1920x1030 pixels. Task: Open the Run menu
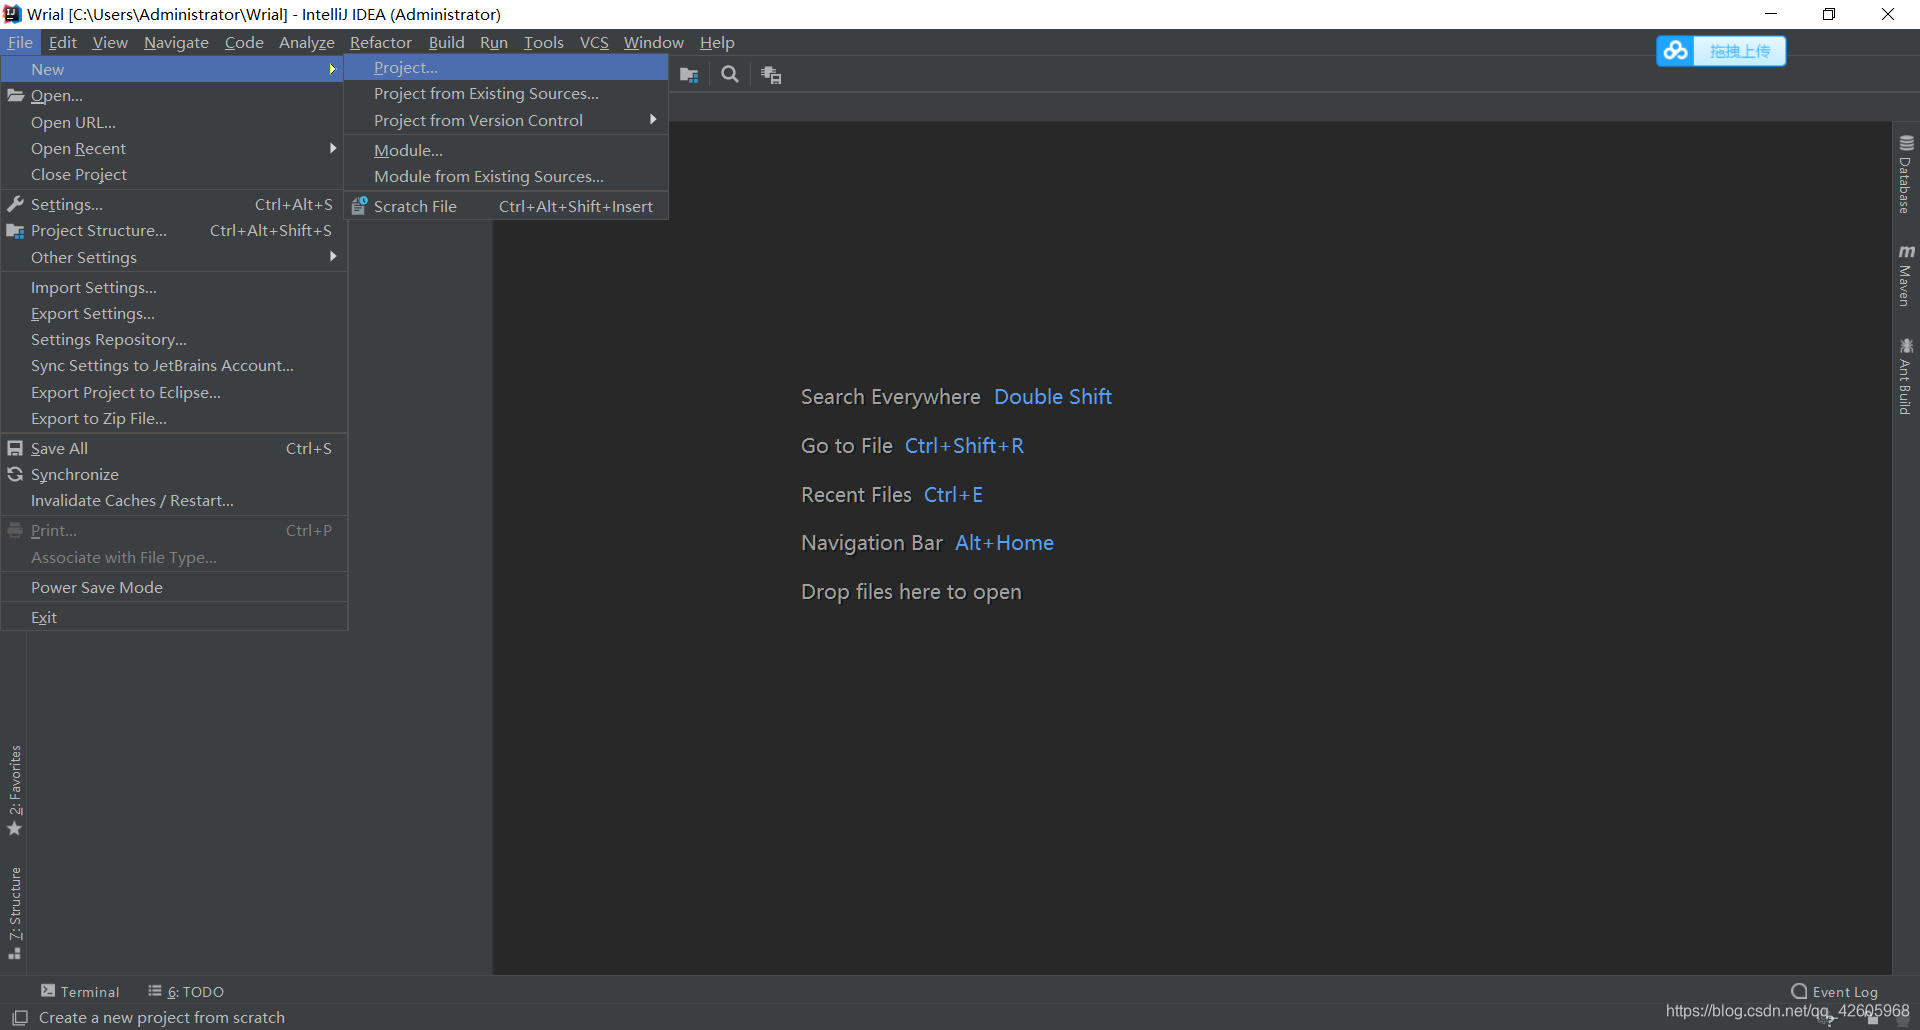coord(494,42)
